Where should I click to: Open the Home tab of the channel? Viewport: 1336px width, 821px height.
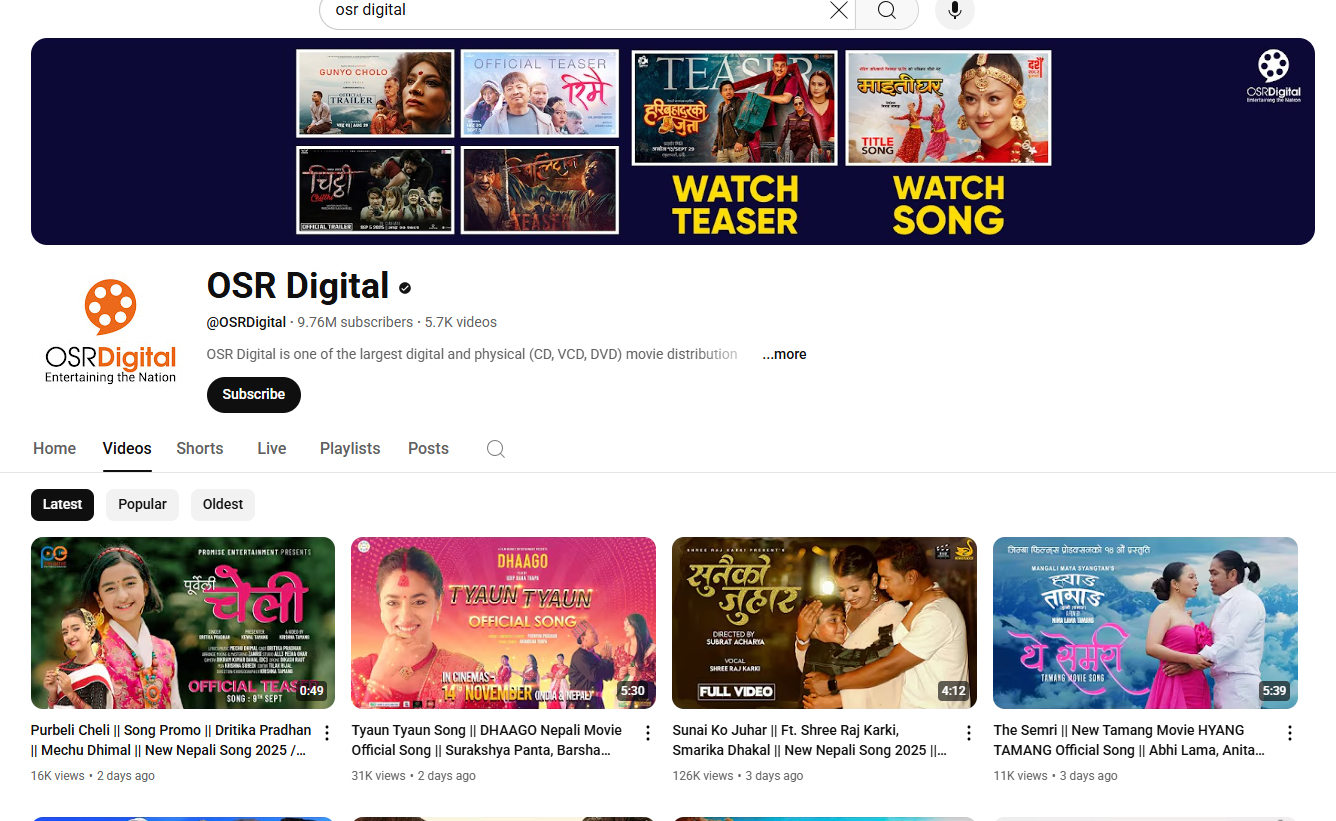coord(54,449)
